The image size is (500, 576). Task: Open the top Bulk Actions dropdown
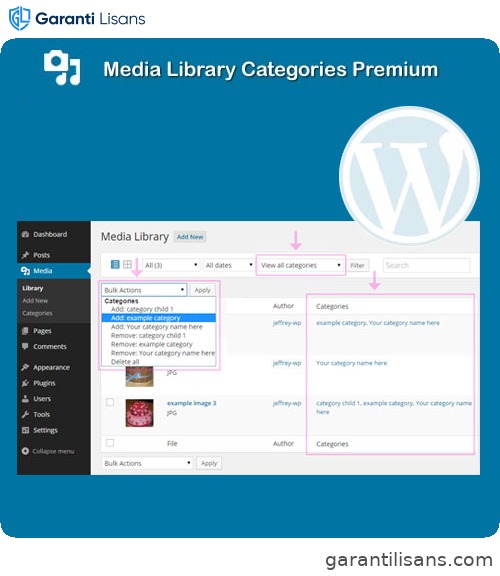tap(144, 290)
